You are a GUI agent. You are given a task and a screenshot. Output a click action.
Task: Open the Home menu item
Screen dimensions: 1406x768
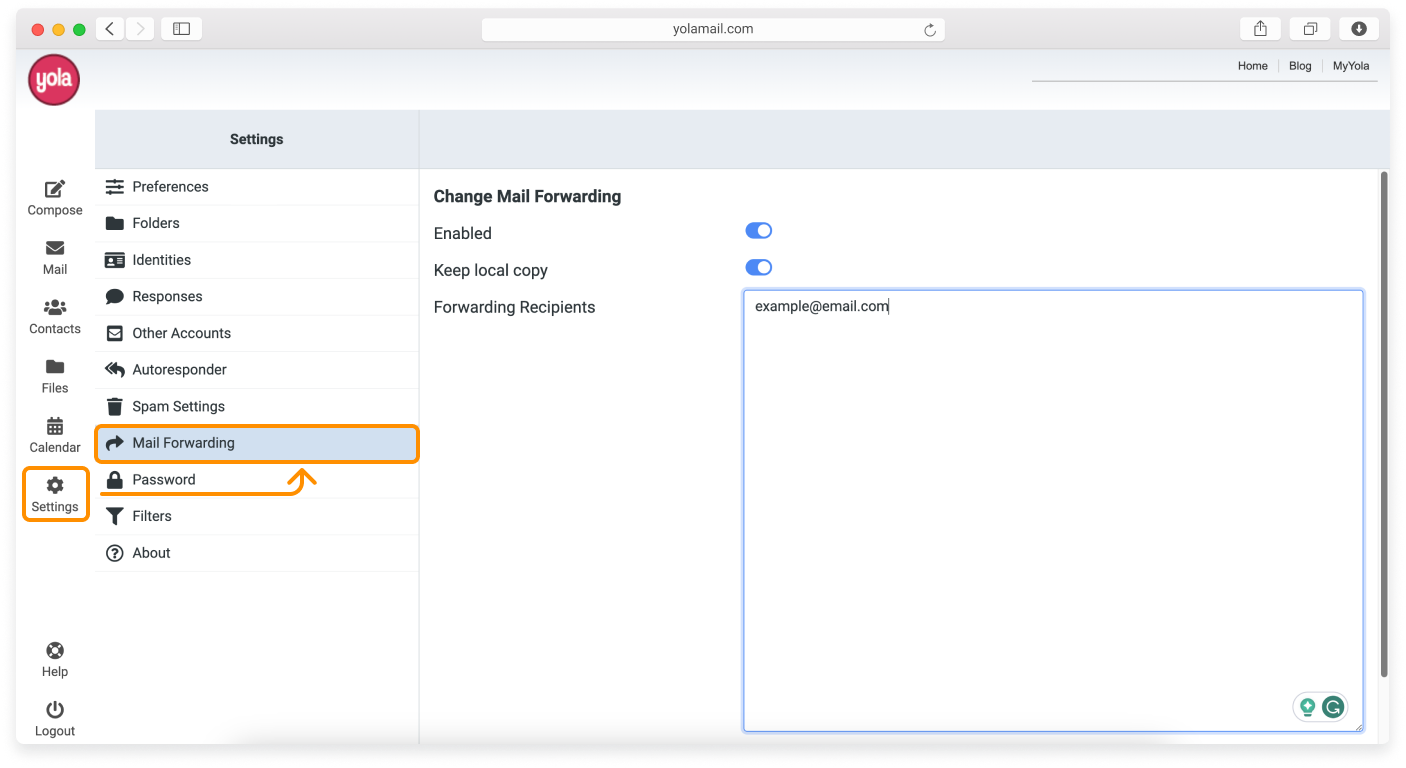coord(1252,65)
